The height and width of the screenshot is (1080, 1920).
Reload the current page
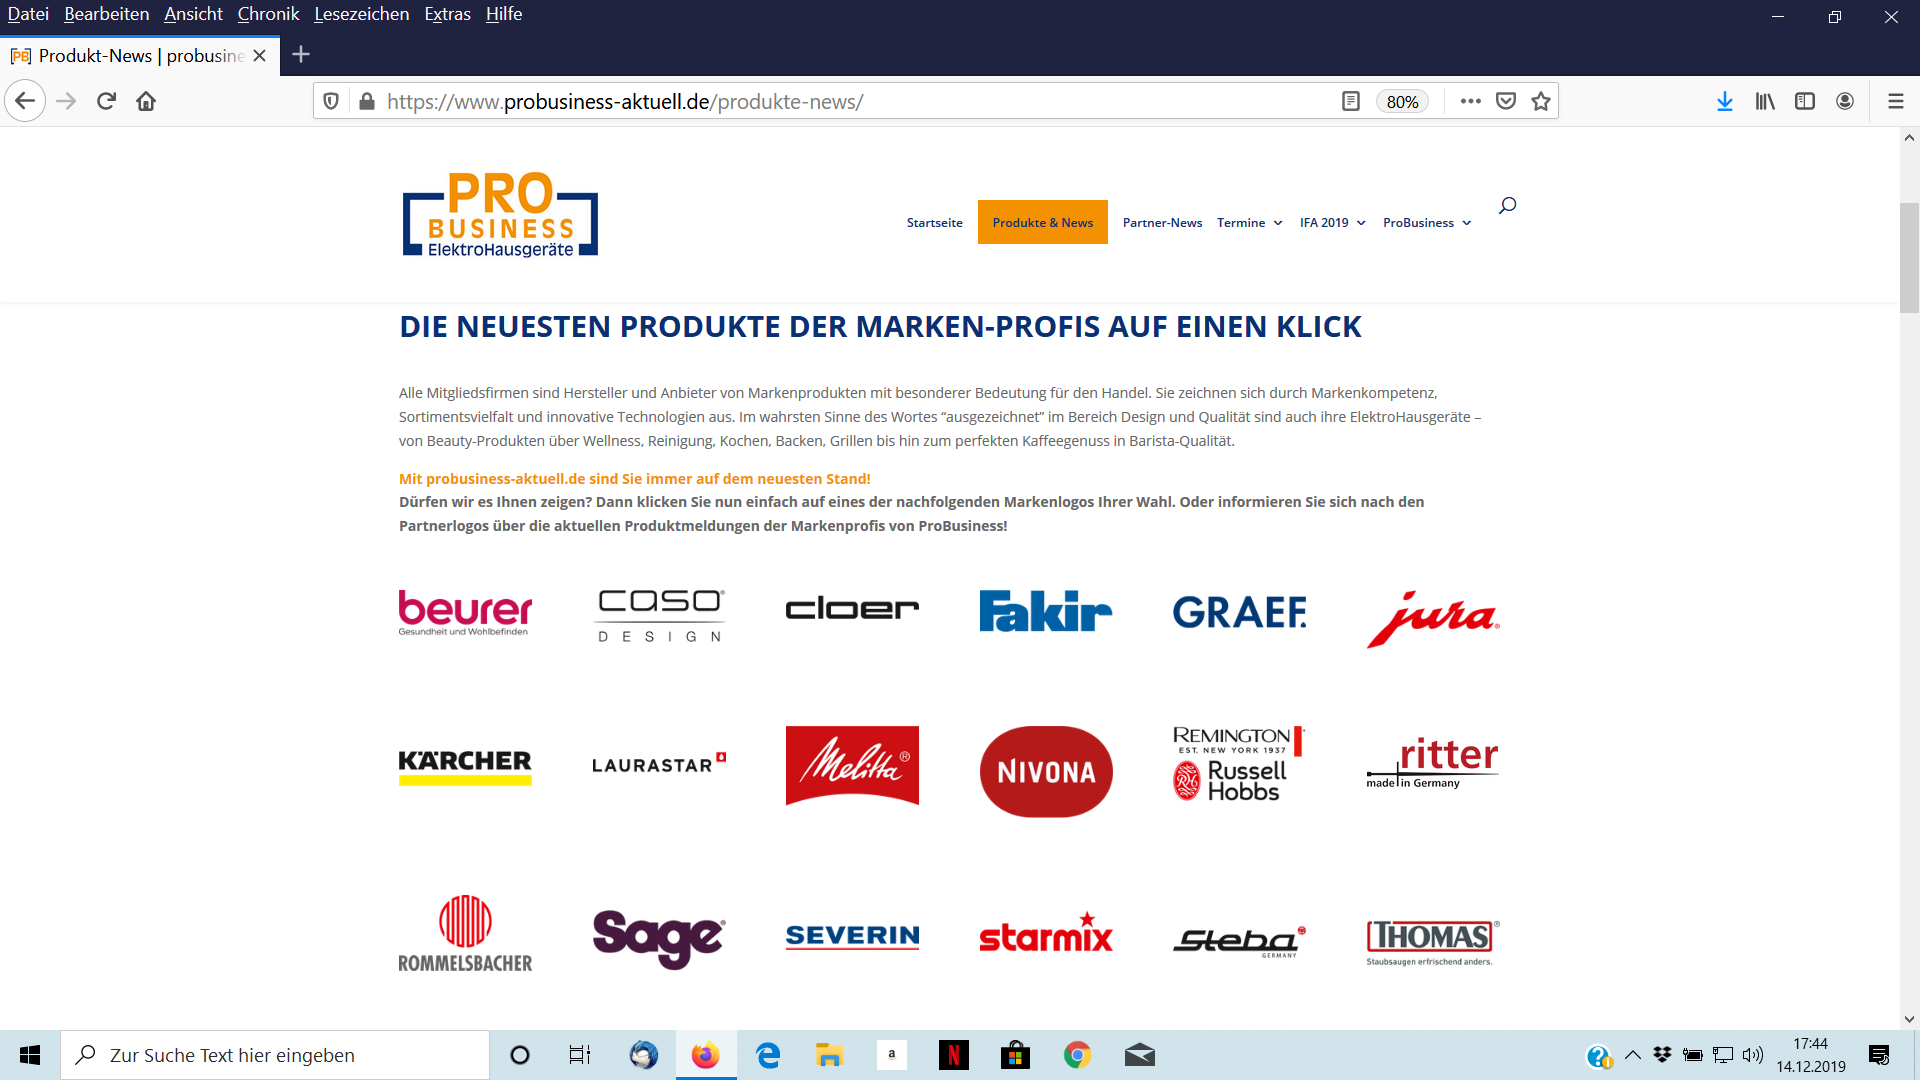(x=106, y=101)
